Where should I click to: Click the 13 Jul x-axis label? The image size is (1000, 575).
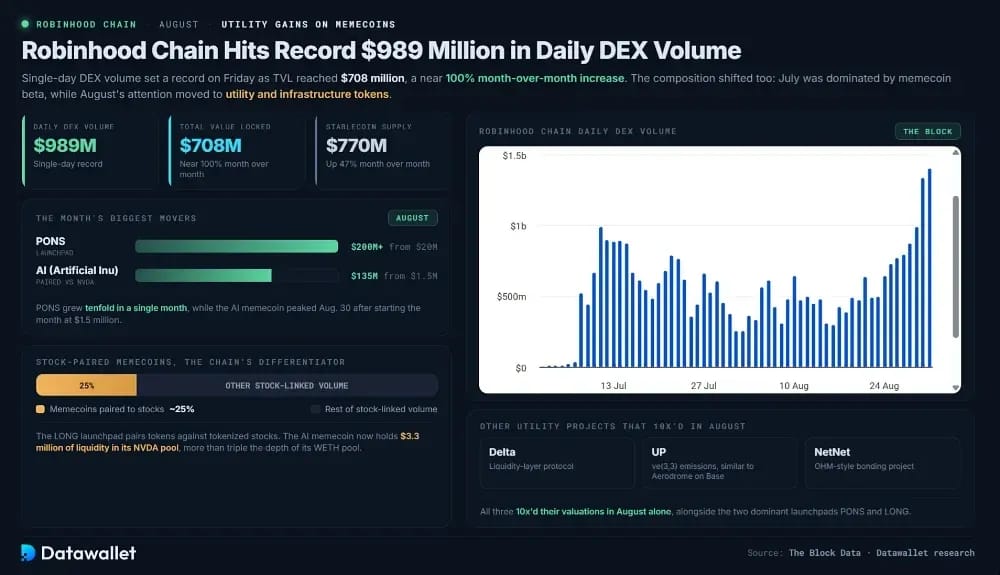click(x=614, y=386)
